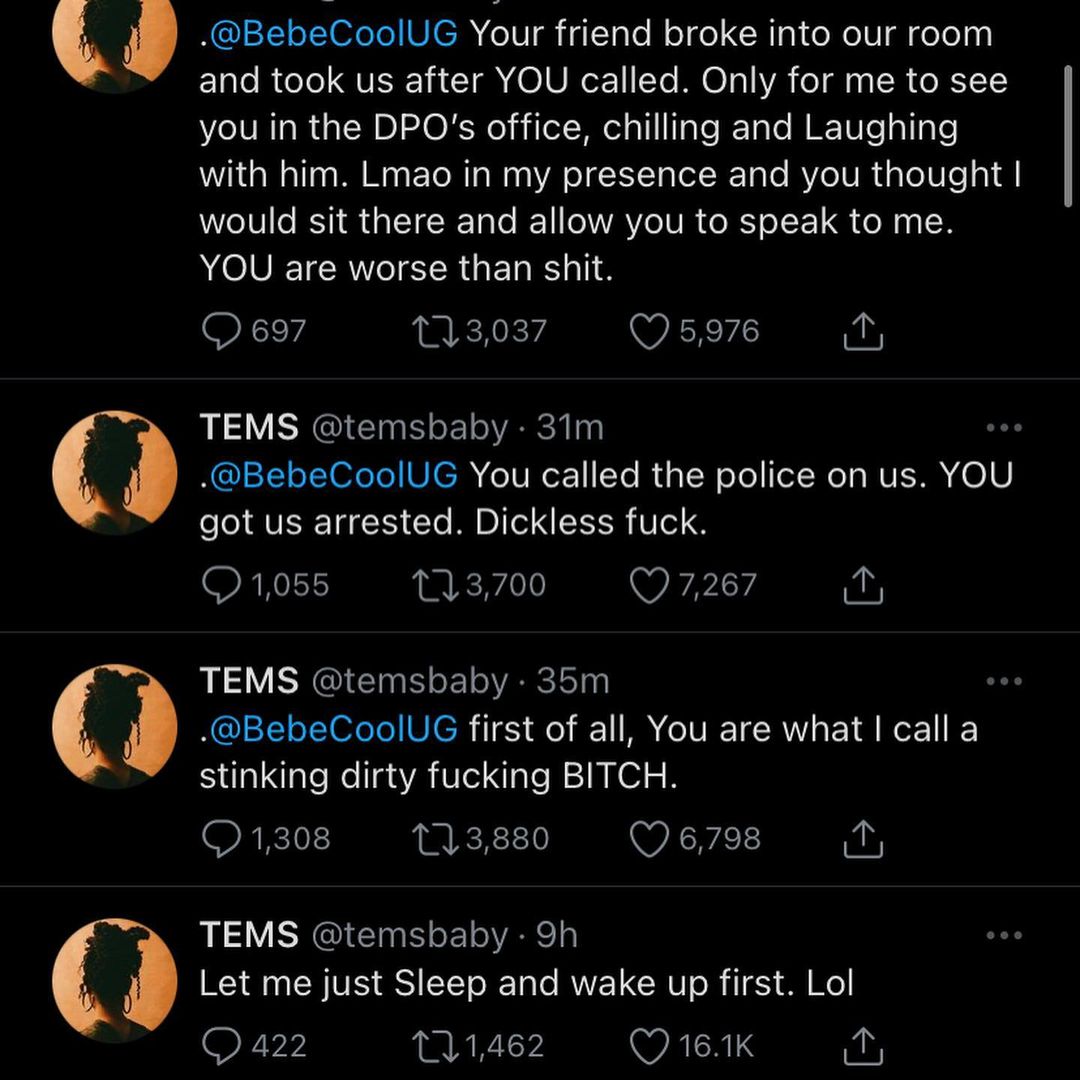Retweet the tweet with 3,037 retweets
This screenshot has height=1080, width=1080.
pyautogui.click(x=435, y=332)
